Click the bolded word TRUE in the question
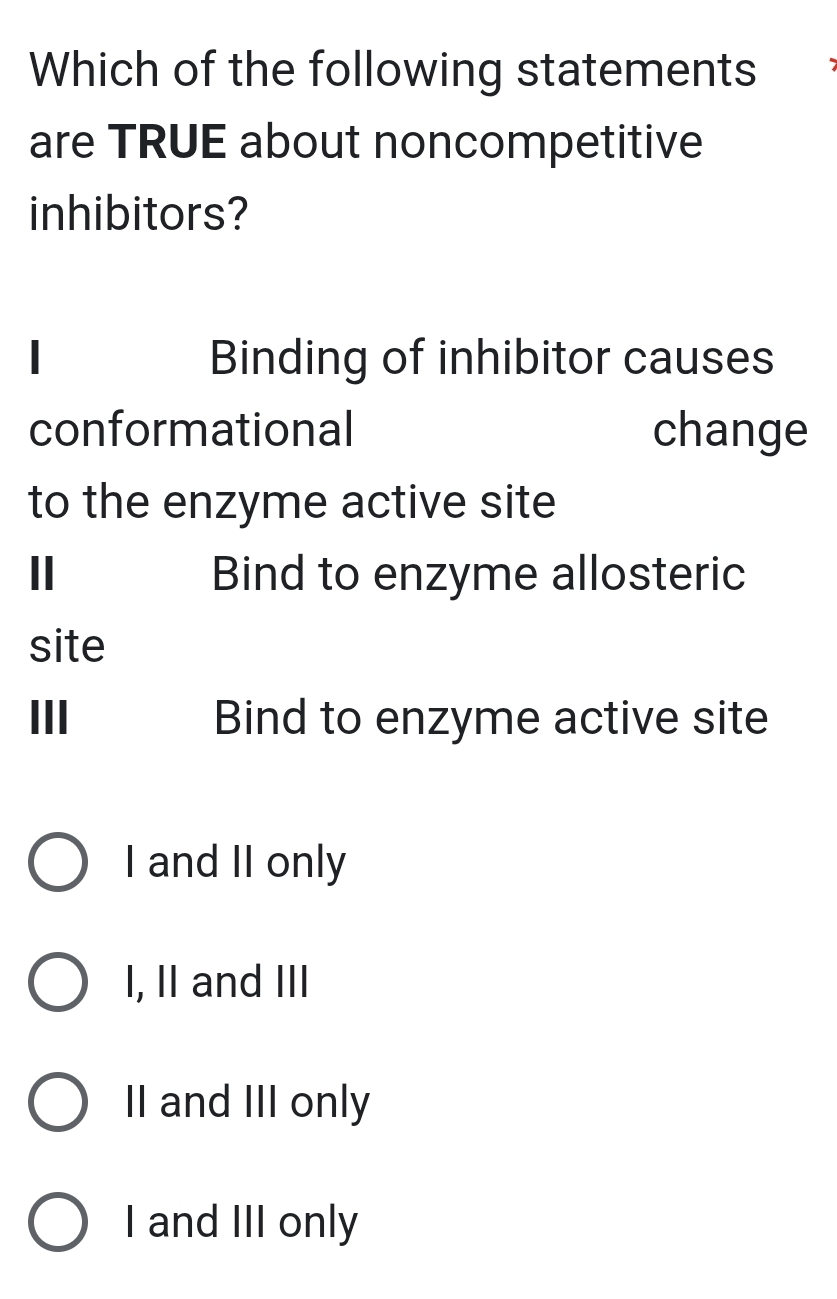This screenshot has width=837, height=1299. click(x=168, y=142)
